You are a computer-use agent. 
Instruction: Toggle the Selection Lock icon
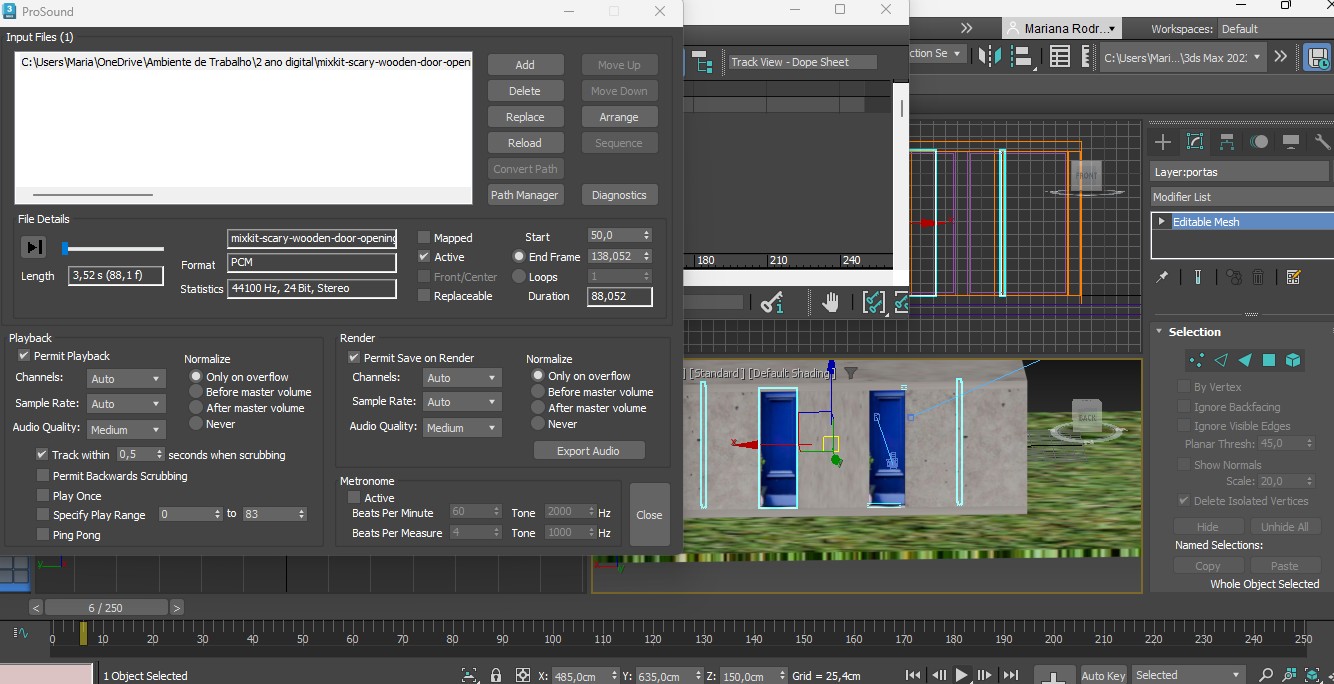click(x=496, y=676)
